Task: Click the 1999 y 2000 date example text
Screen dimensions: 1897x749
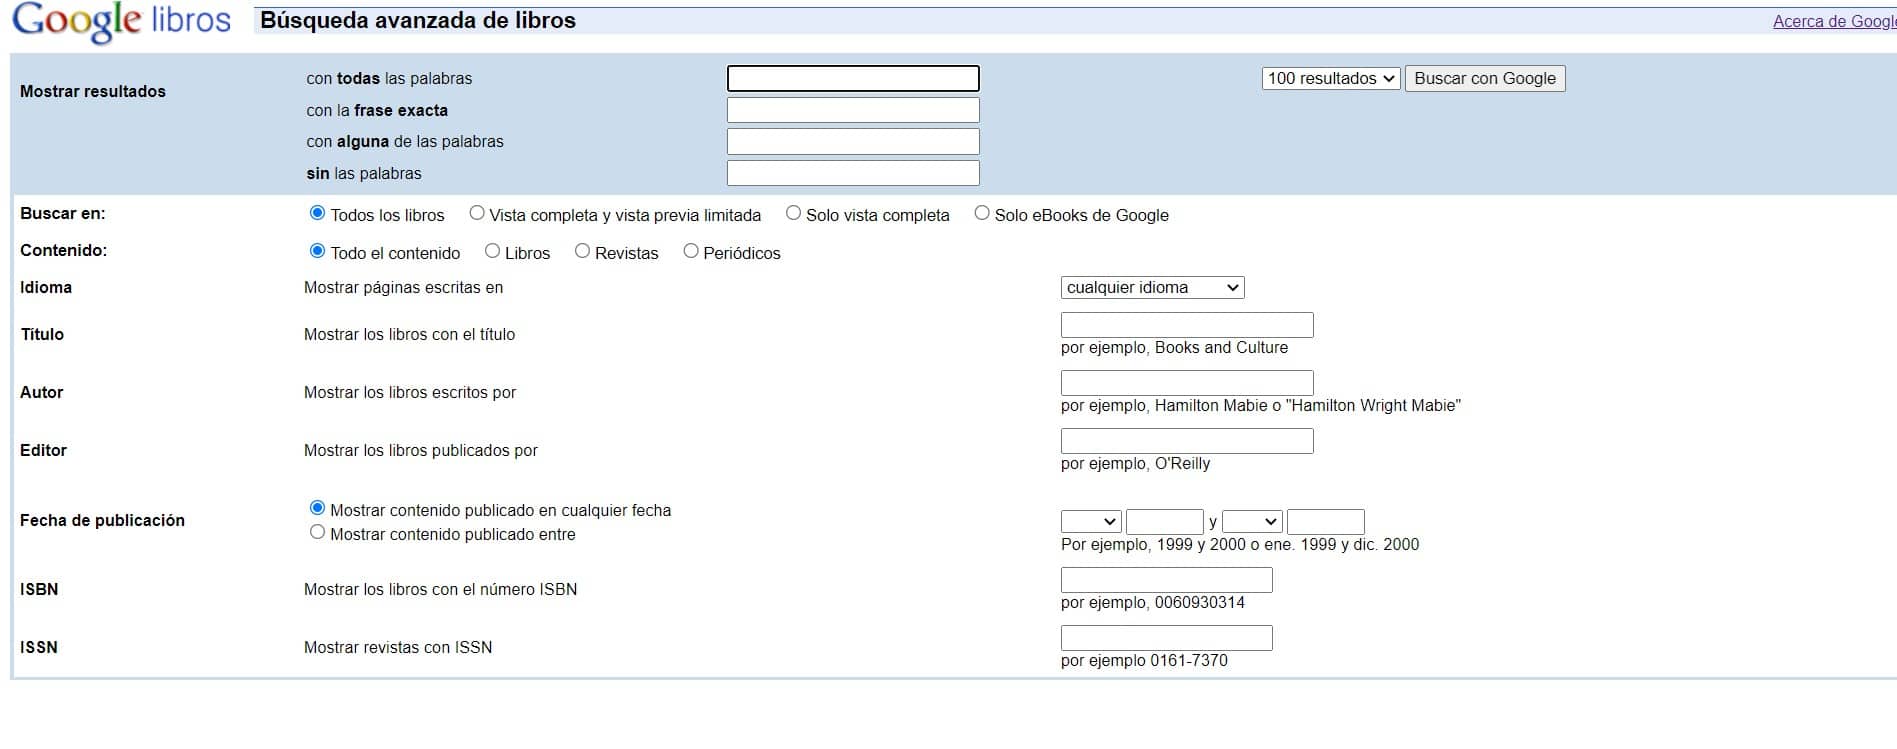Action: [x=1240, y=544]
